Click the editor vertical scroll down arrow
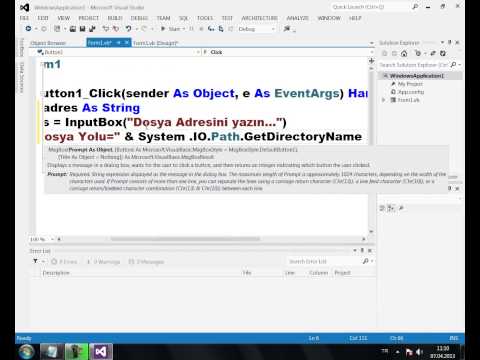This screenshot has width=480, height=360. pyautogui.click(x=371, y=231)
